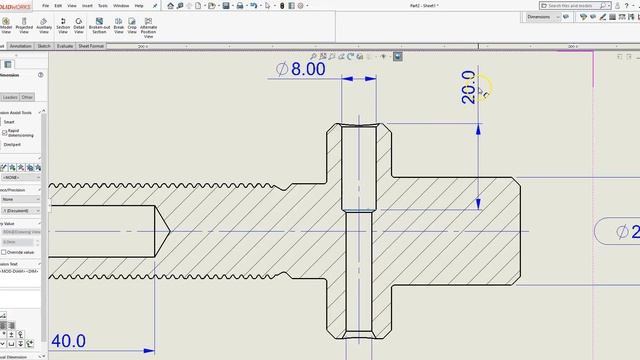Click the user login icon
The width and height of the screenshot is (640, 360).
click(617, 6)
